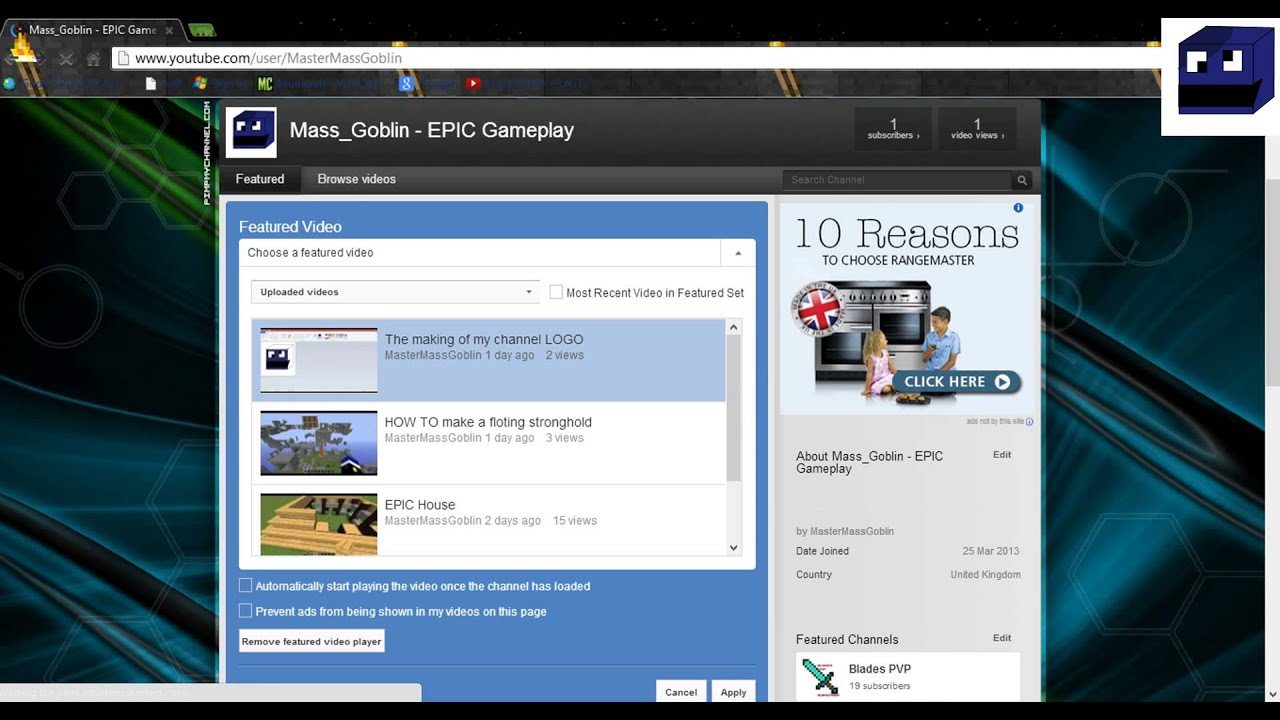Click the 'Featured Video' heading

290,227
